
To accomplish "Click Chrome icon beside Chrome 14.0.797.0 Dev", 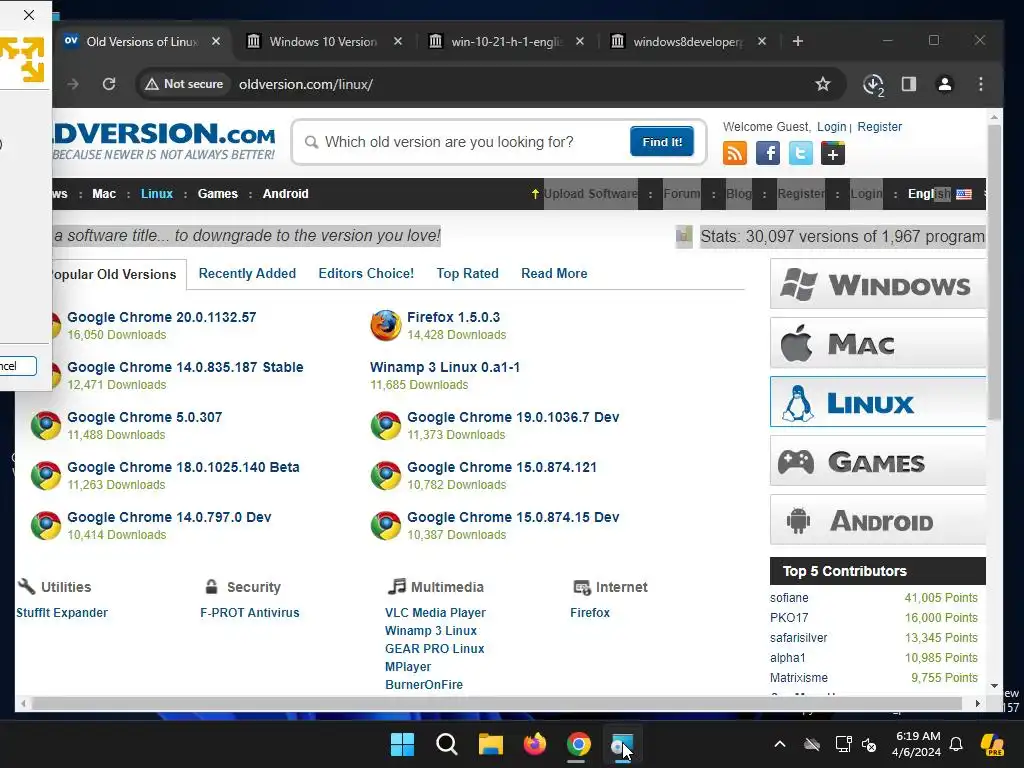I will click(x=46, y=525).
